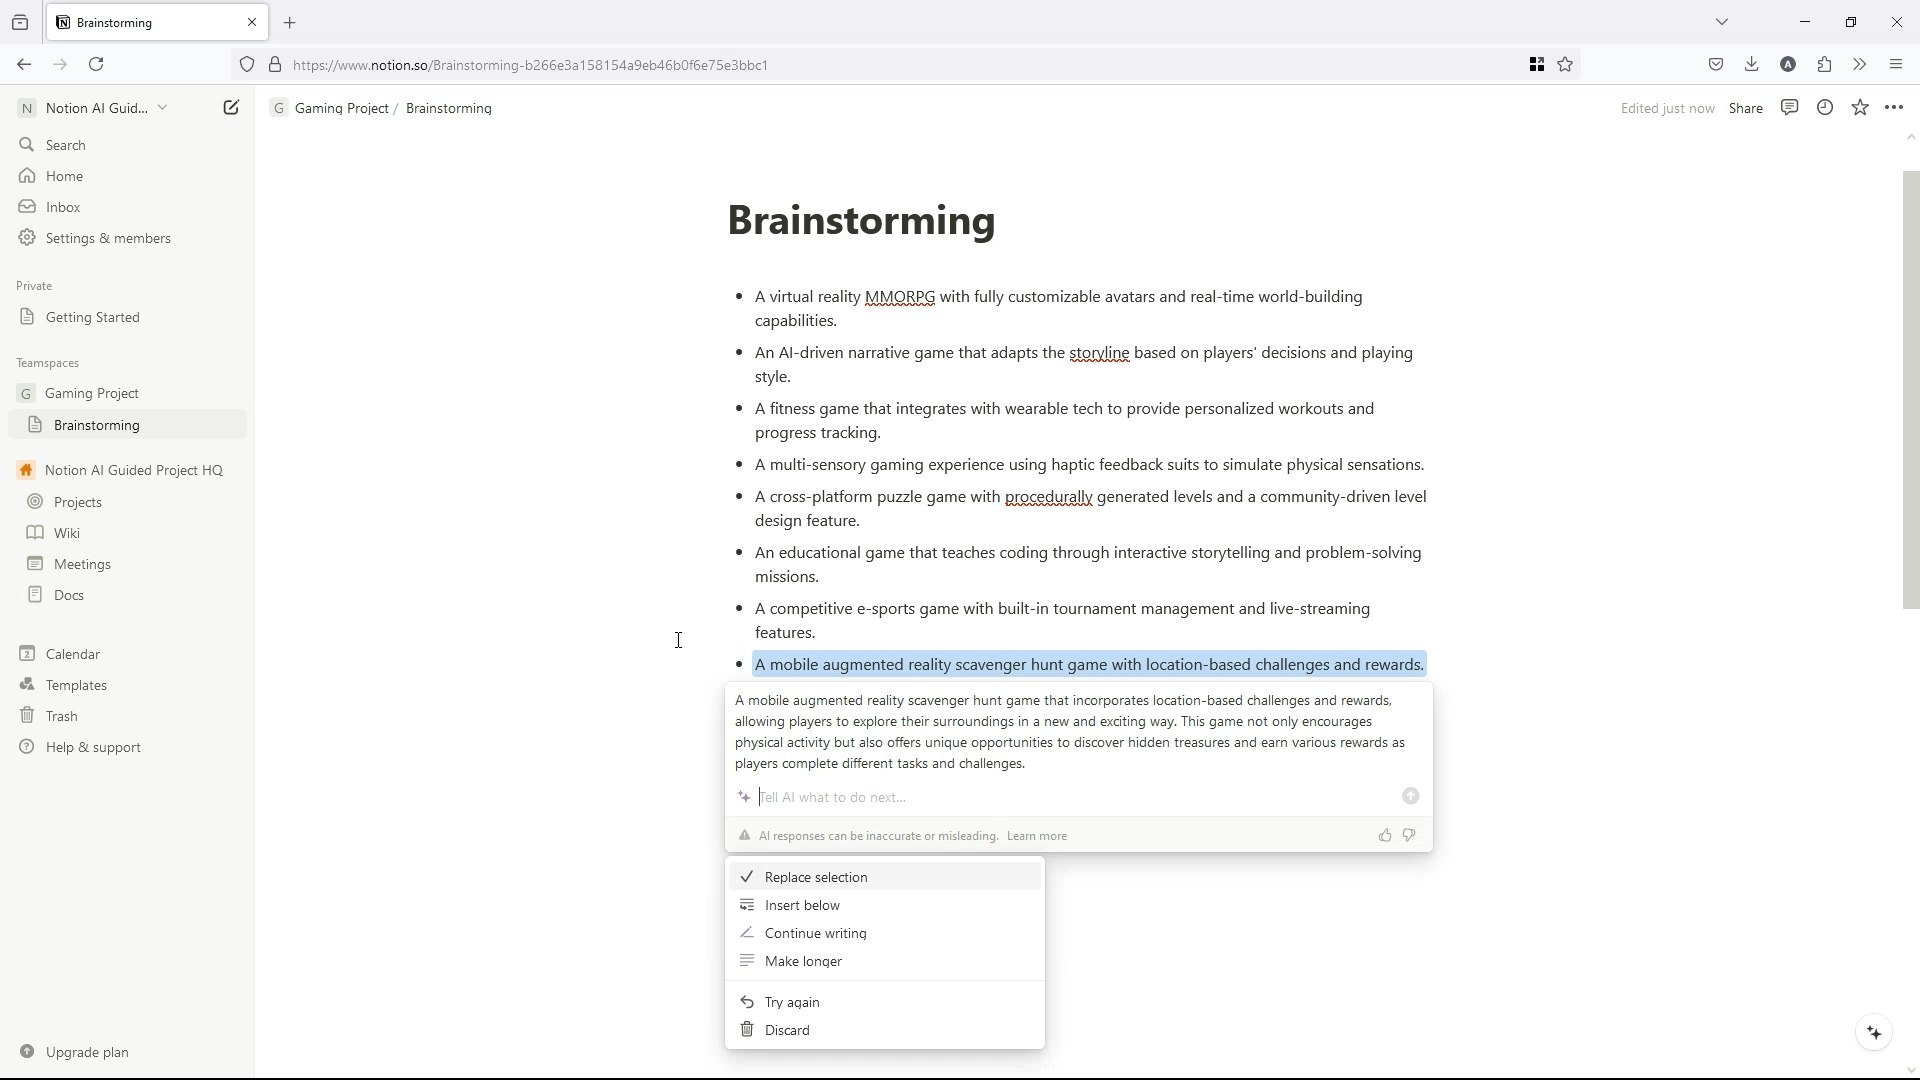The height and width of the screenshot is (1080, 1920).
Task: Expand the Gaming Project teamspace
Action: click(x=91, y=393)
